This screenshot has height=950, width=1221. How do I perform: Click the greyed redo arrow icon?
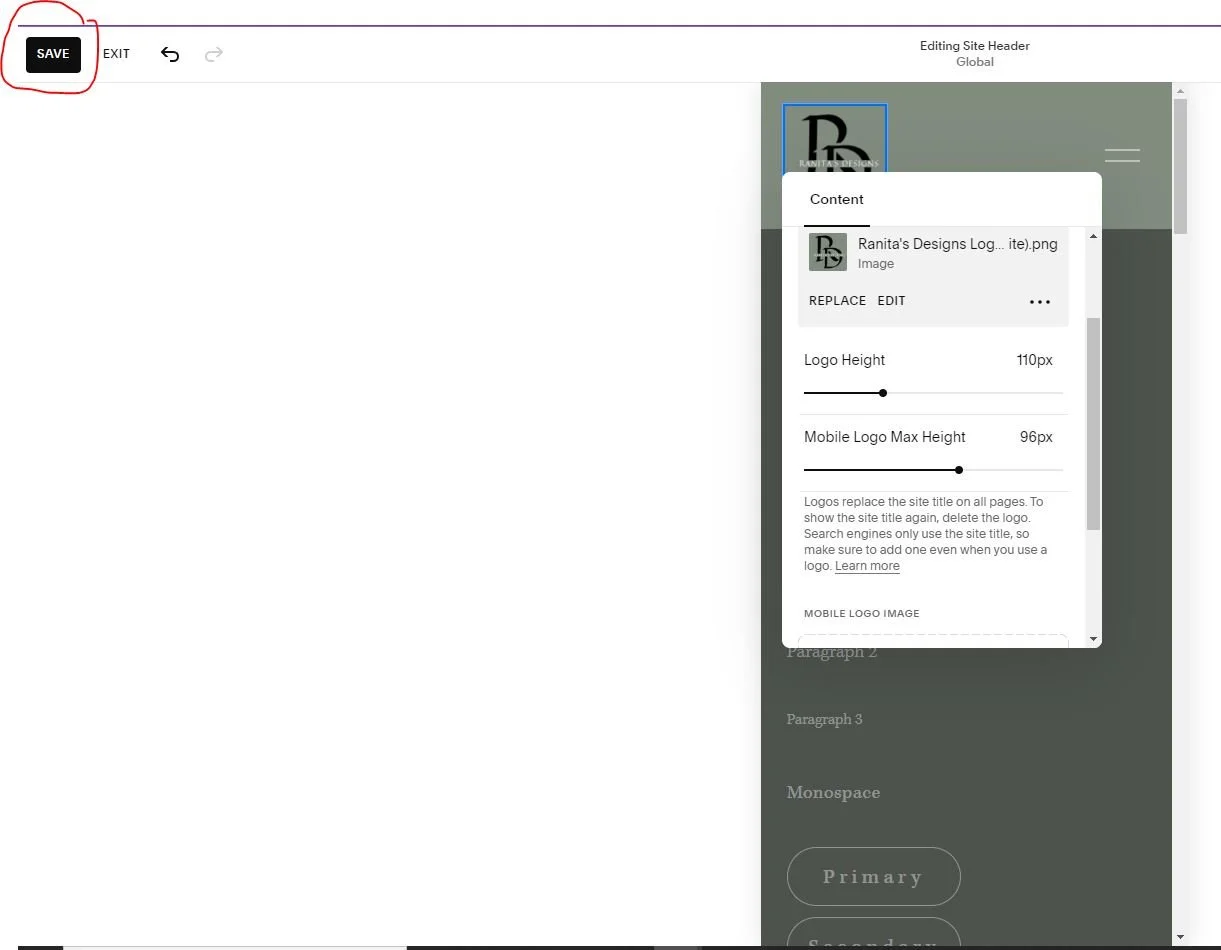[213, 54]
